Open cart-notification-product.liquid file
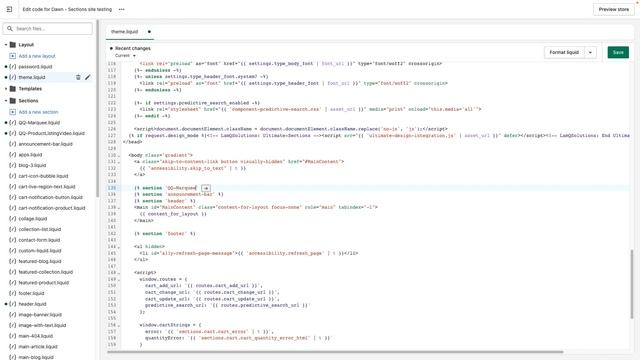640x360 pixels. pyautogui.click(x=52, y=208)
